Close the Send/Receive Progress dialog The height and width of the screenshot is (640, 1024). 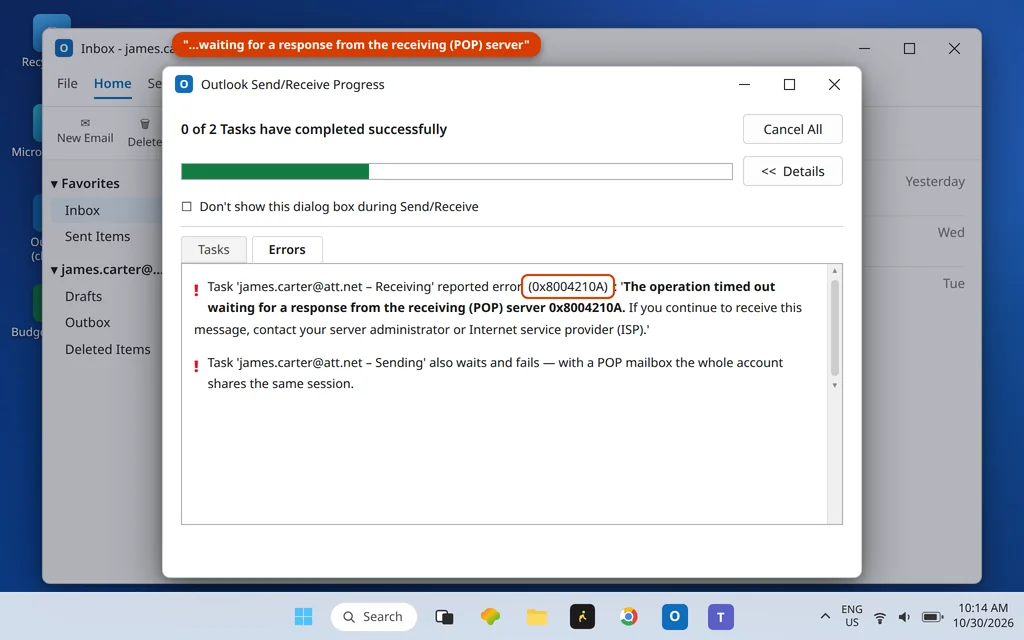tap(834, 84)
